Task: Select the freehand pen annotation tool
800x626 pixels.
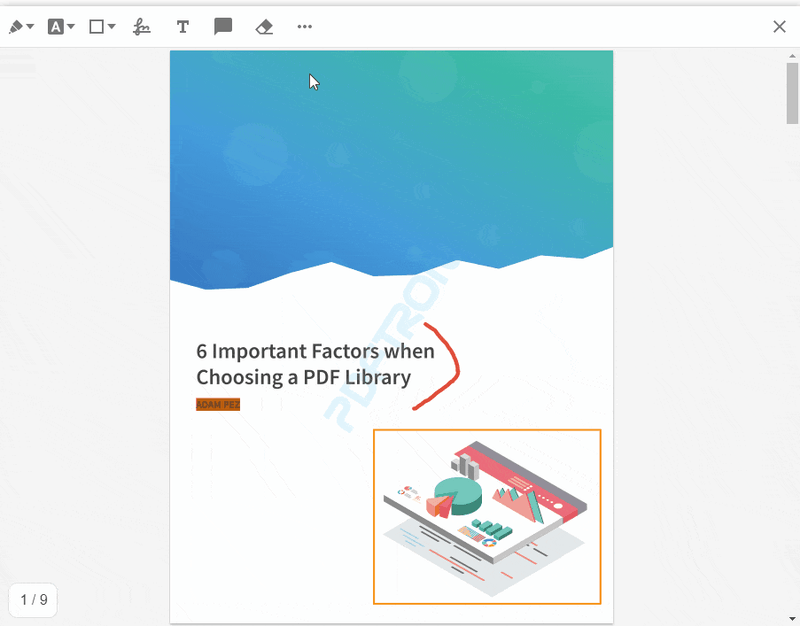Action: pyautogui.click(x=16, y=27)
